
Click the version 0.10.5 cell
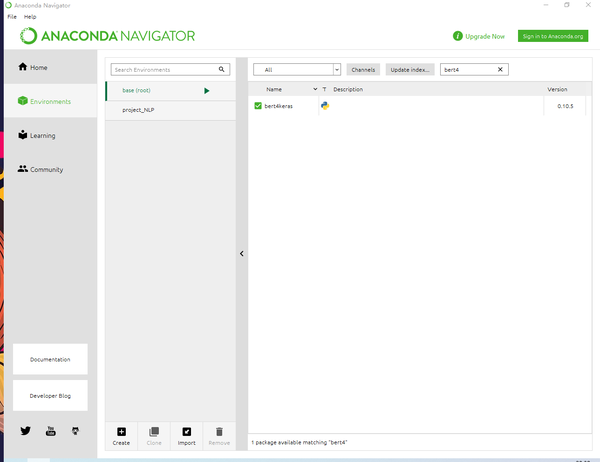[x=565, y=106]
